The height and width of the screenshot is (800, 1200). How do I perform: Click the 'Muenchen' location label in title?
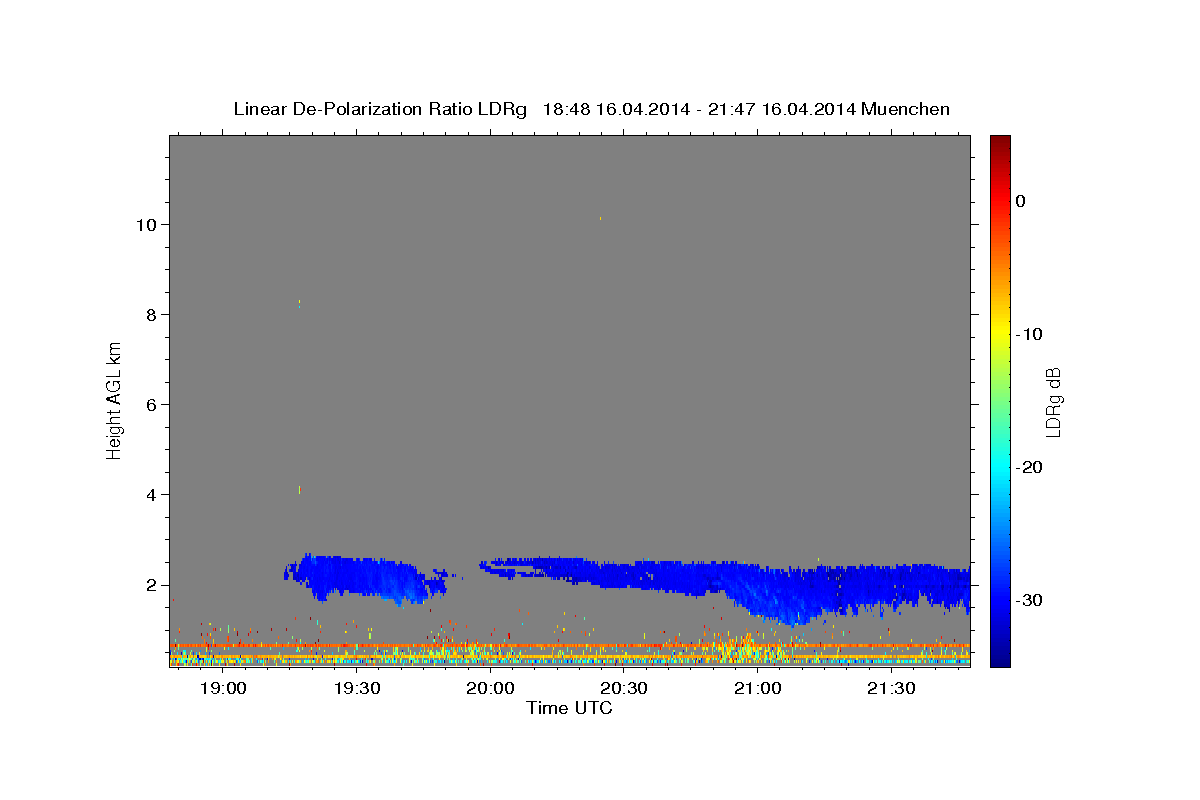[x=906, y=109]
